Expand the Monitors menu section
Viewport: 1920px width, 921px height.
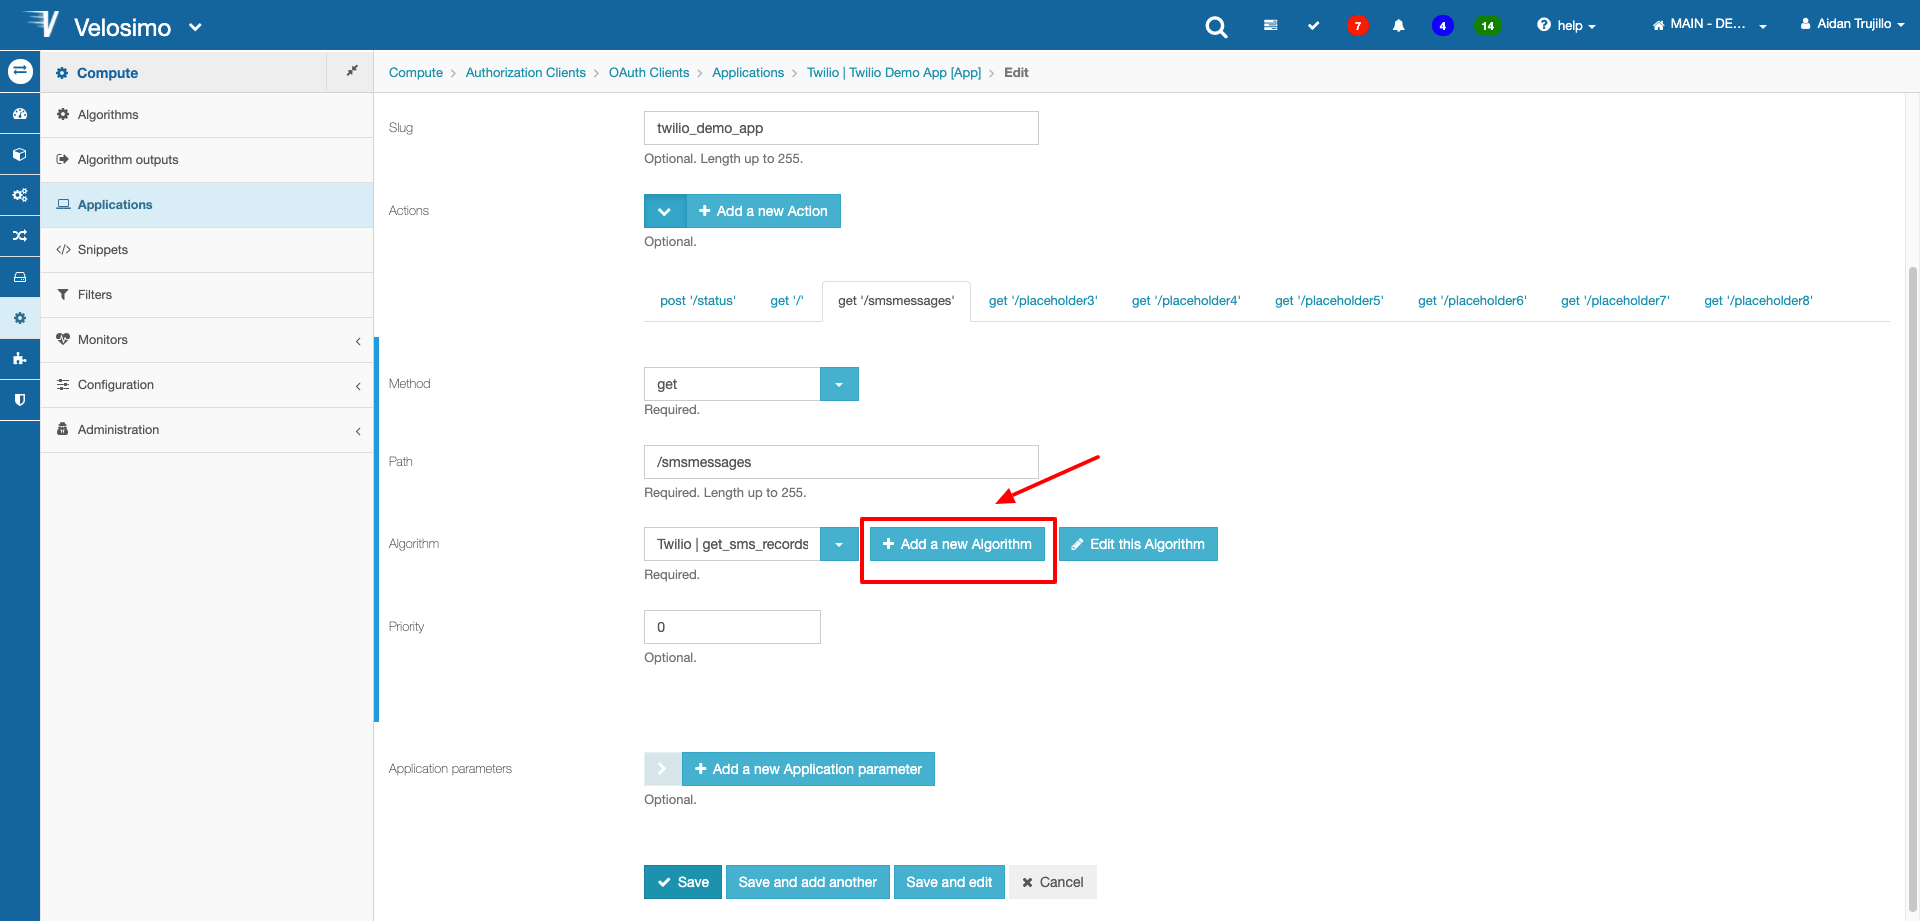pos(207,340)
